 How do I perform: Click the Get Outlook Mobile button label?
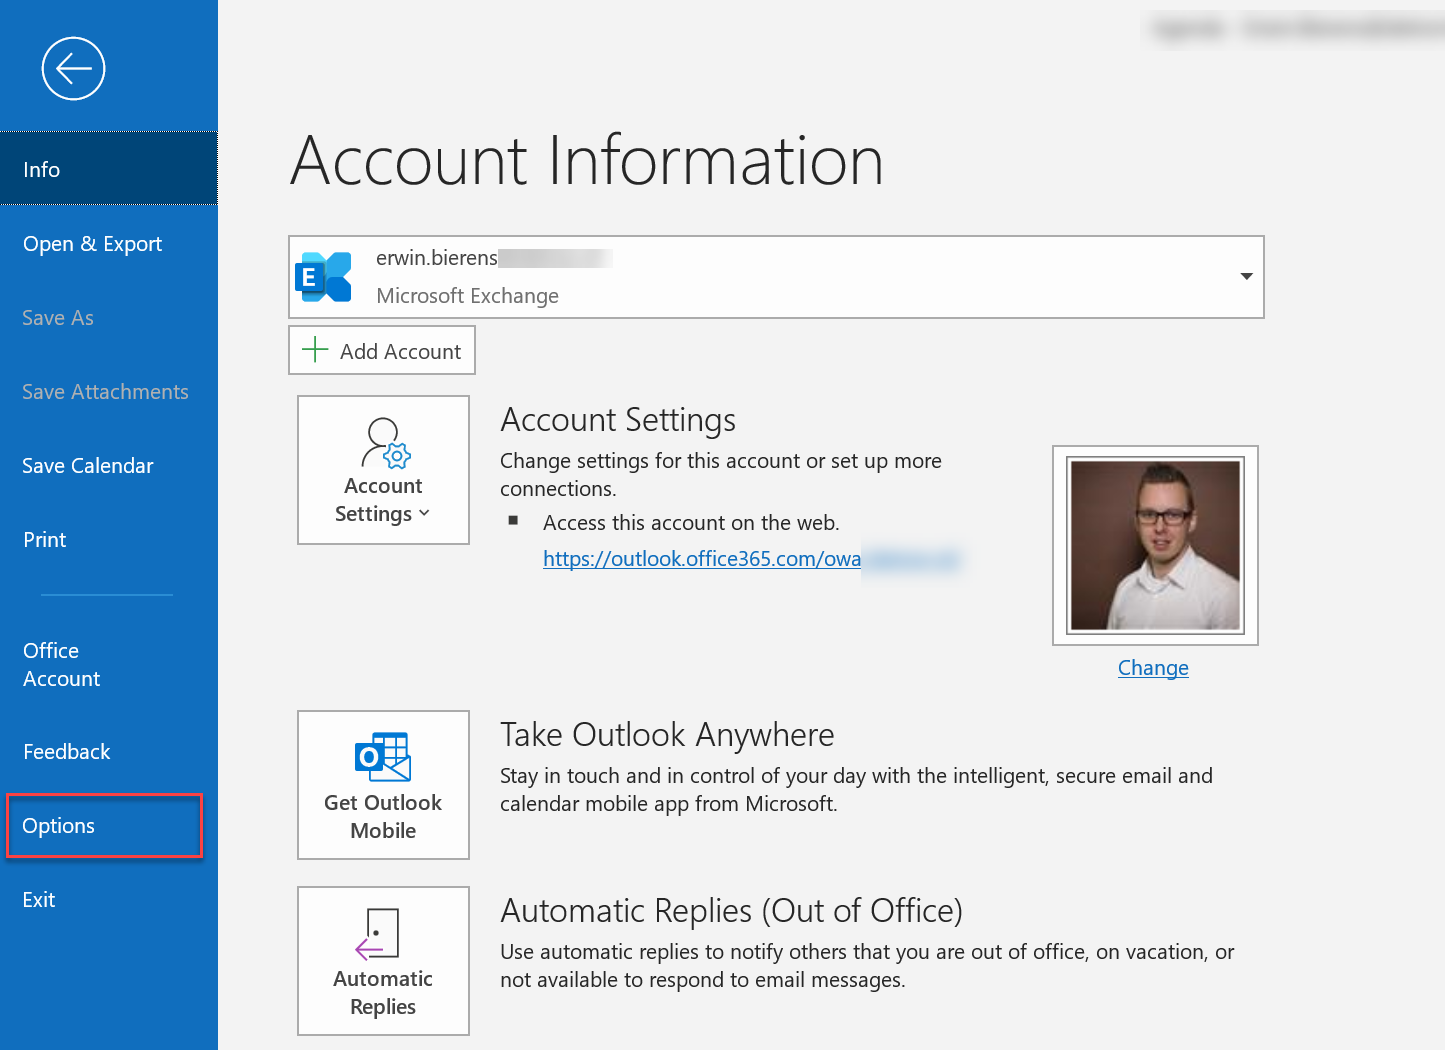click(x=383, y=816)
